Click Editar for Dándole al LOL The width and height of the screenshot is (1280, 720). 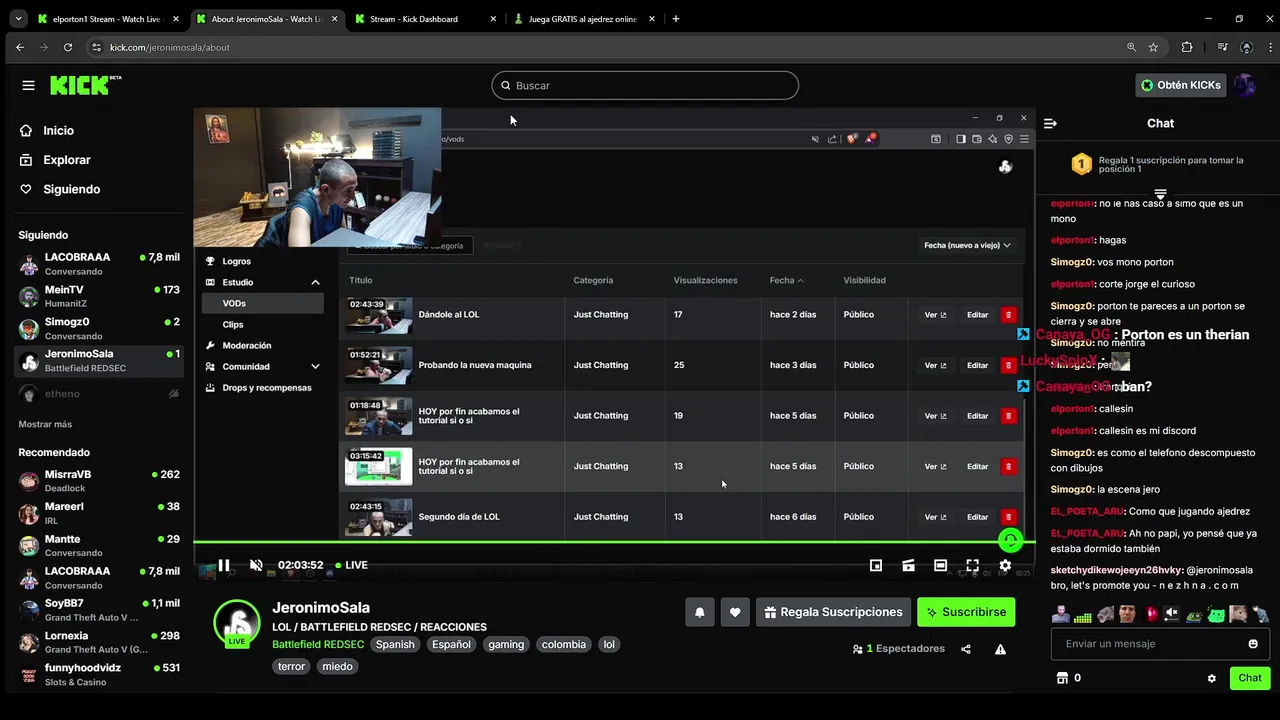pos(977,315)
